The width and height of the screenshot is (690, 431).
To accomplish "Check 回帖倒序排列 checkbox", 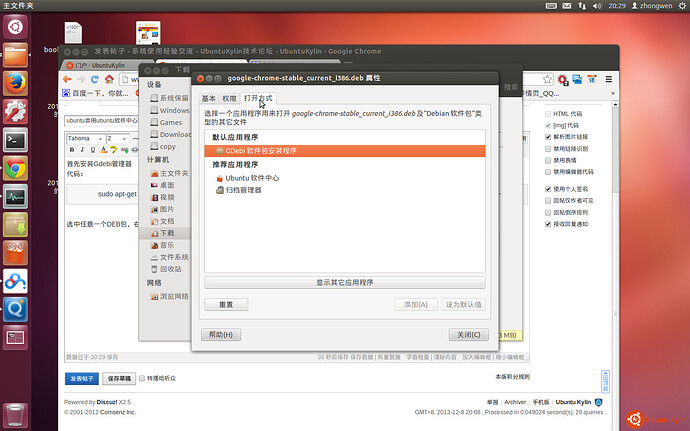I will click(548, 212).
